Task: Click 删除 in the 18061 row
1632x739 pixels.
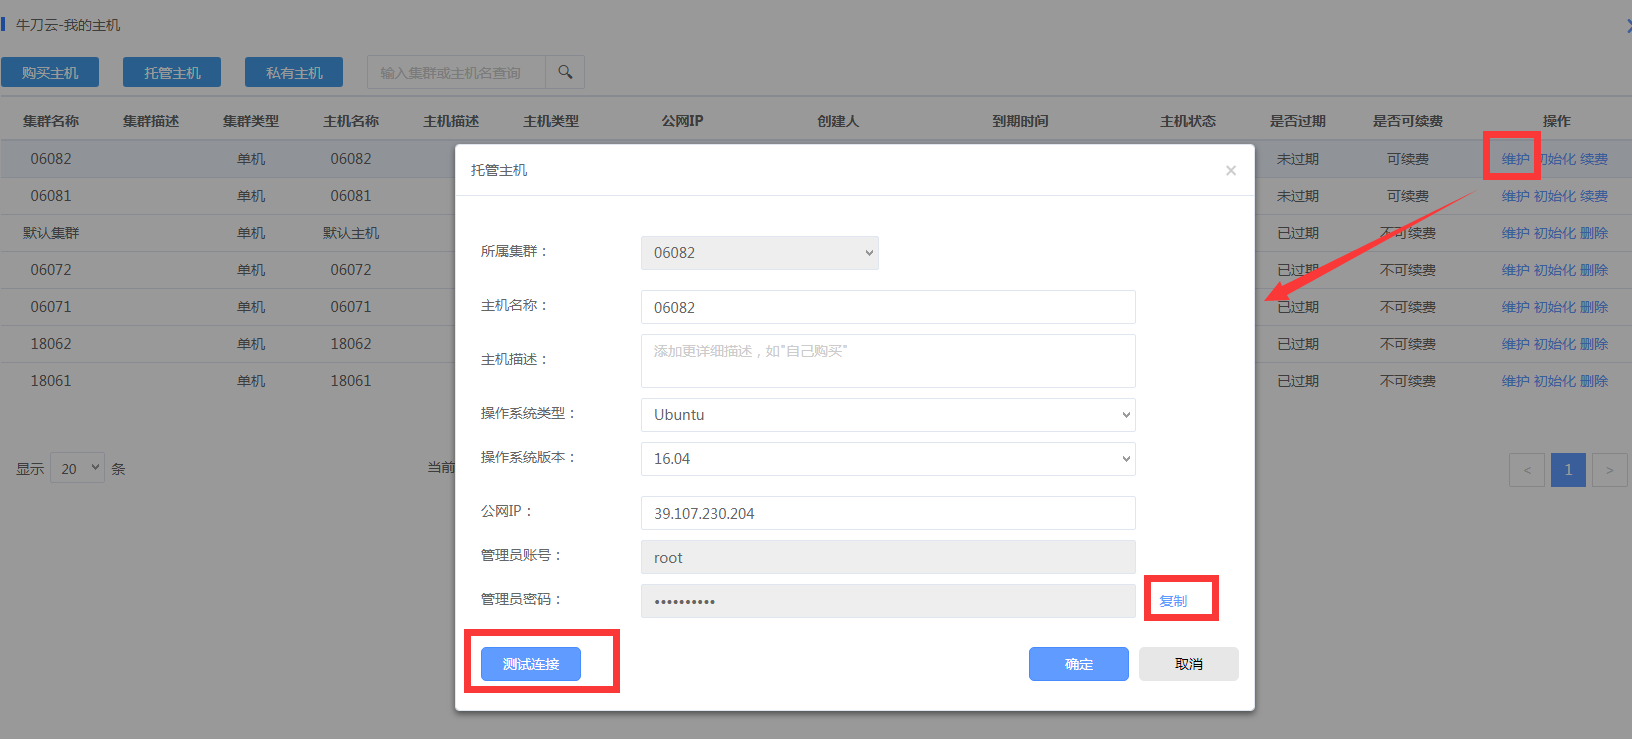Action: 1594,381
